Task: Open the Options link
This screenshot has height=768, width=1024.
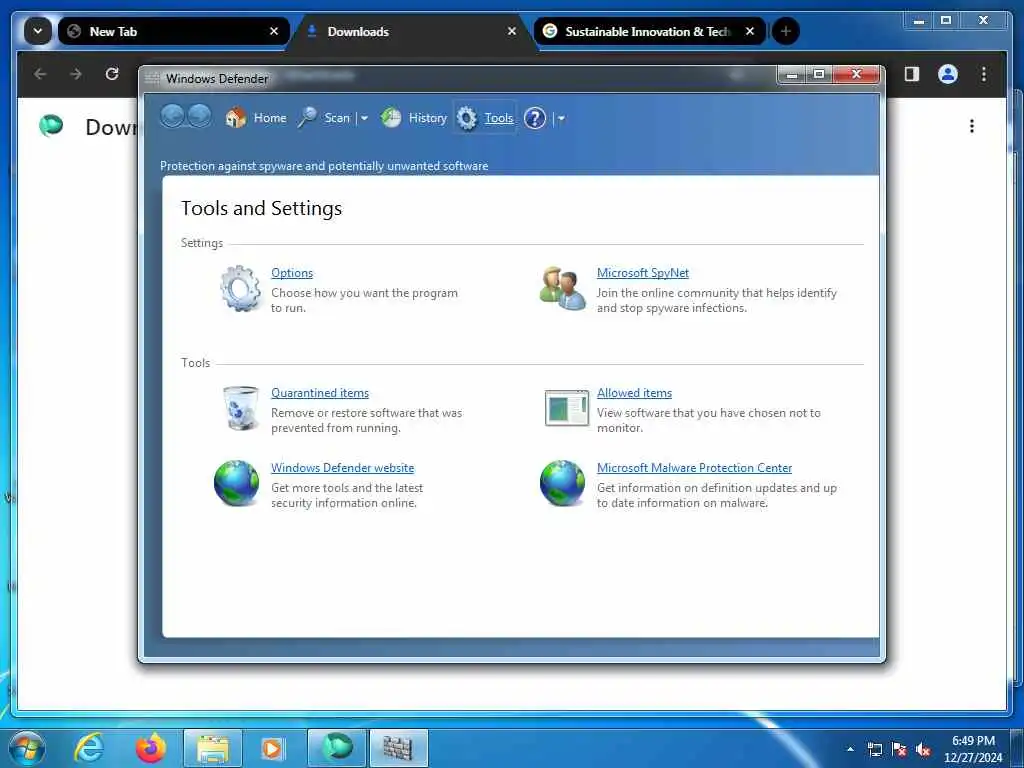Action: (292, 273)
